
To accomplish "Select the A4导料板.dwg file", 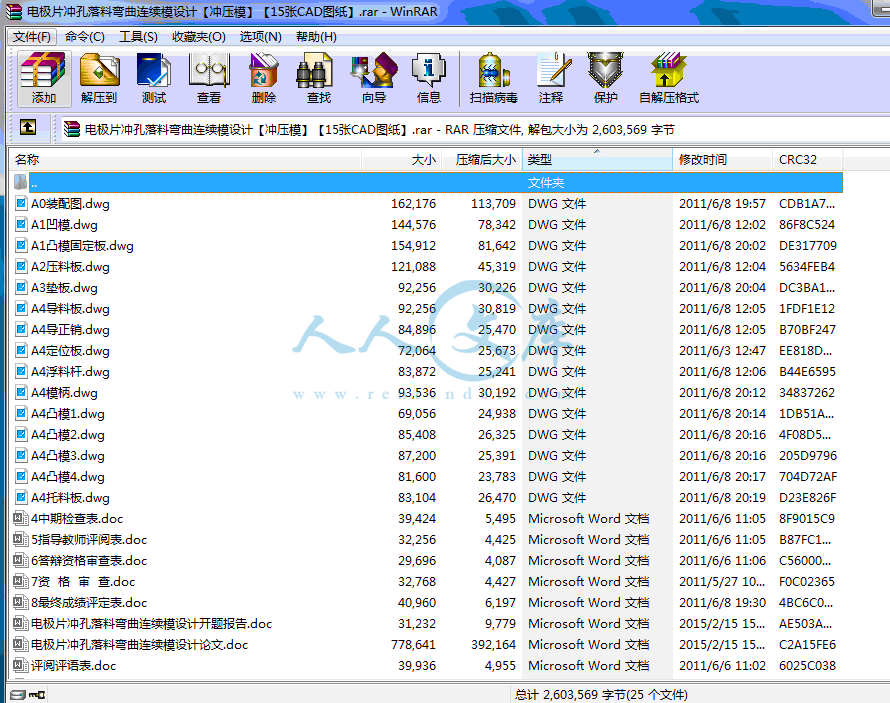I will [x=70, y=309].
